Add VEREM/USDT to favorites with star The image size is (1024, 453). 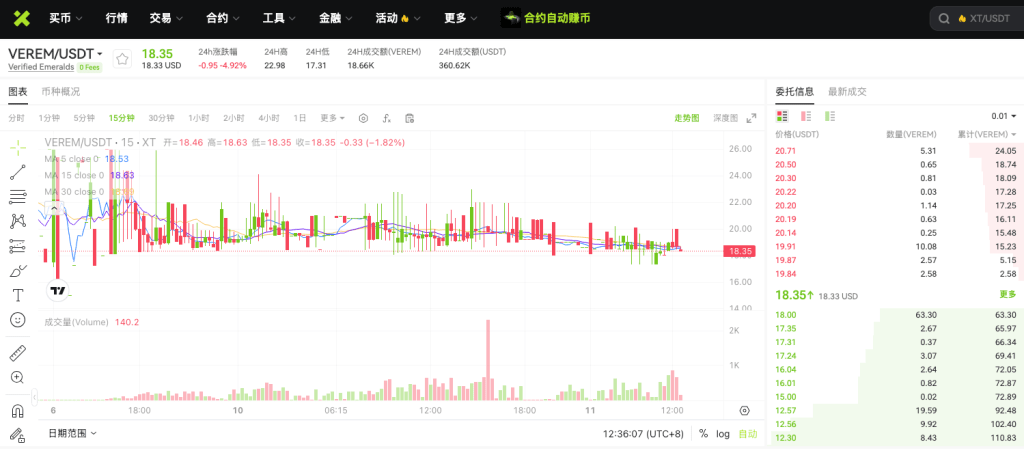122,59
